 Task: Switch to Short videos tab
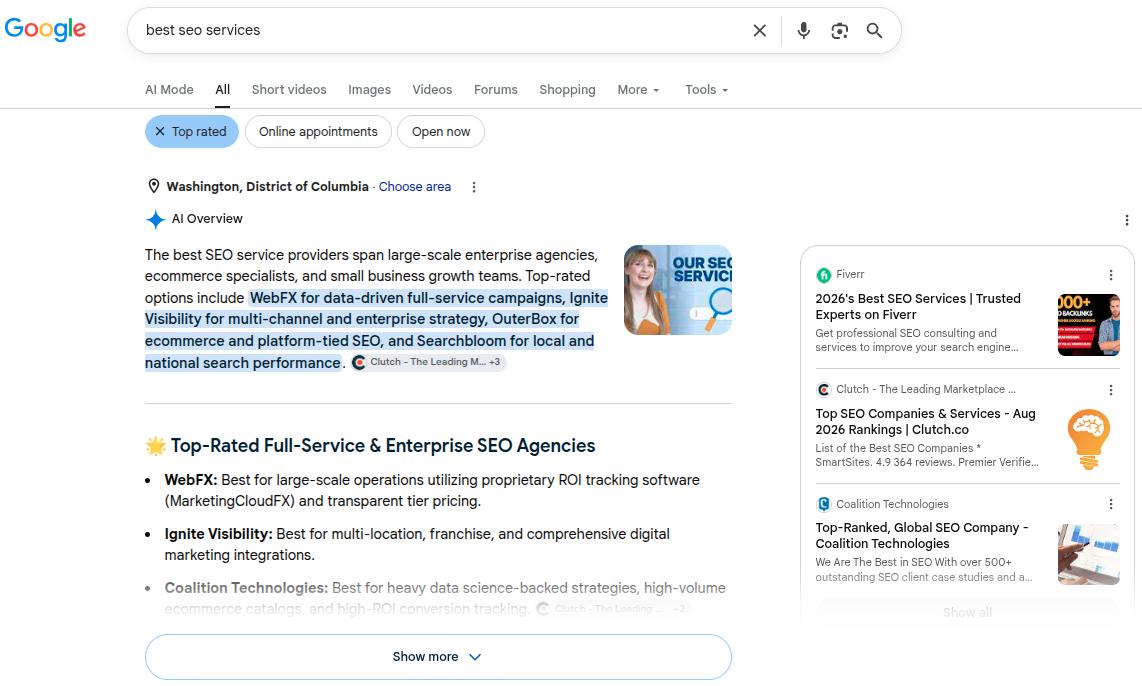[289, 90]
